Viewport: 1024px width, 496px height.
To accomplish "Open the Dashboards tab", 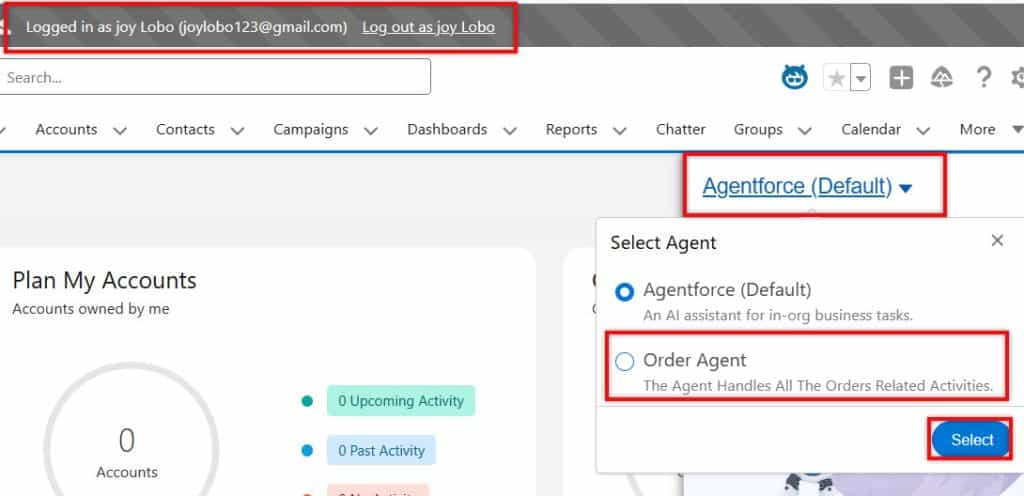I will tap(447, 129).
